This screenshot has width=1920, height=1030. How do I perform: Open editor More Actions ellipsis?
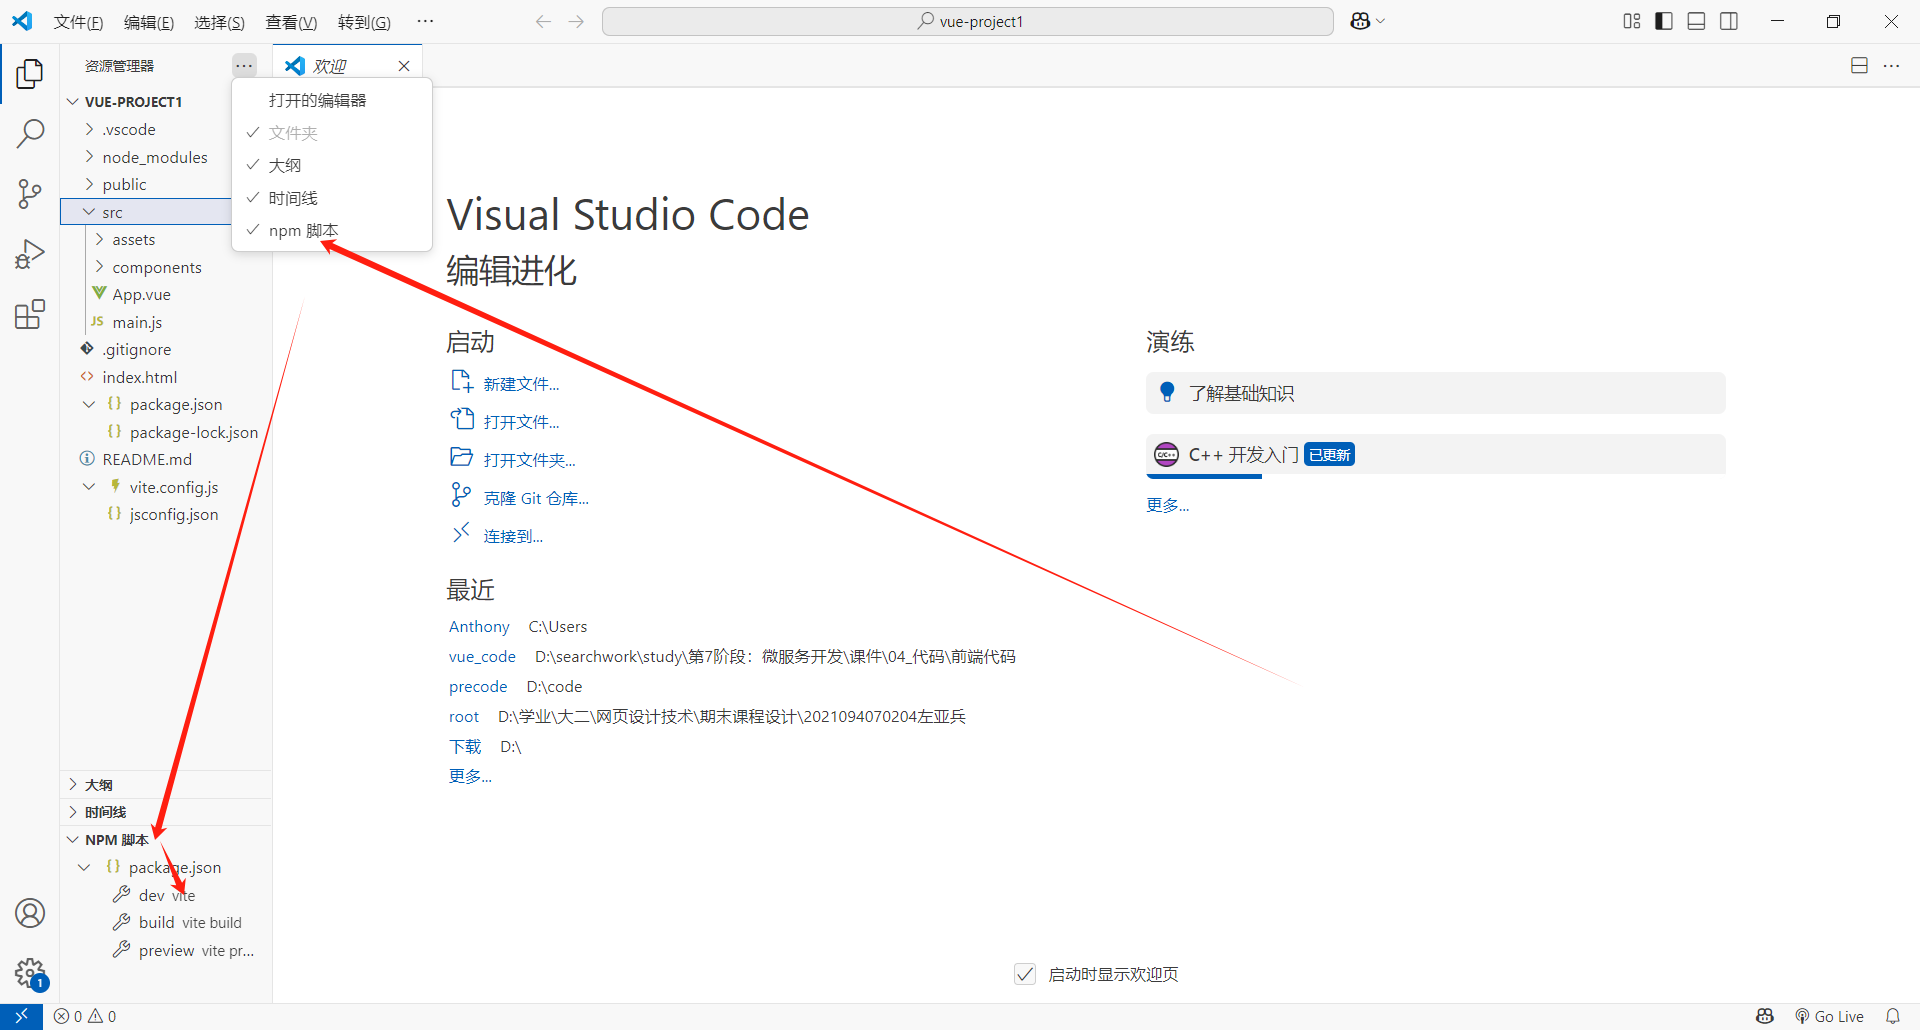(1891, 66)
